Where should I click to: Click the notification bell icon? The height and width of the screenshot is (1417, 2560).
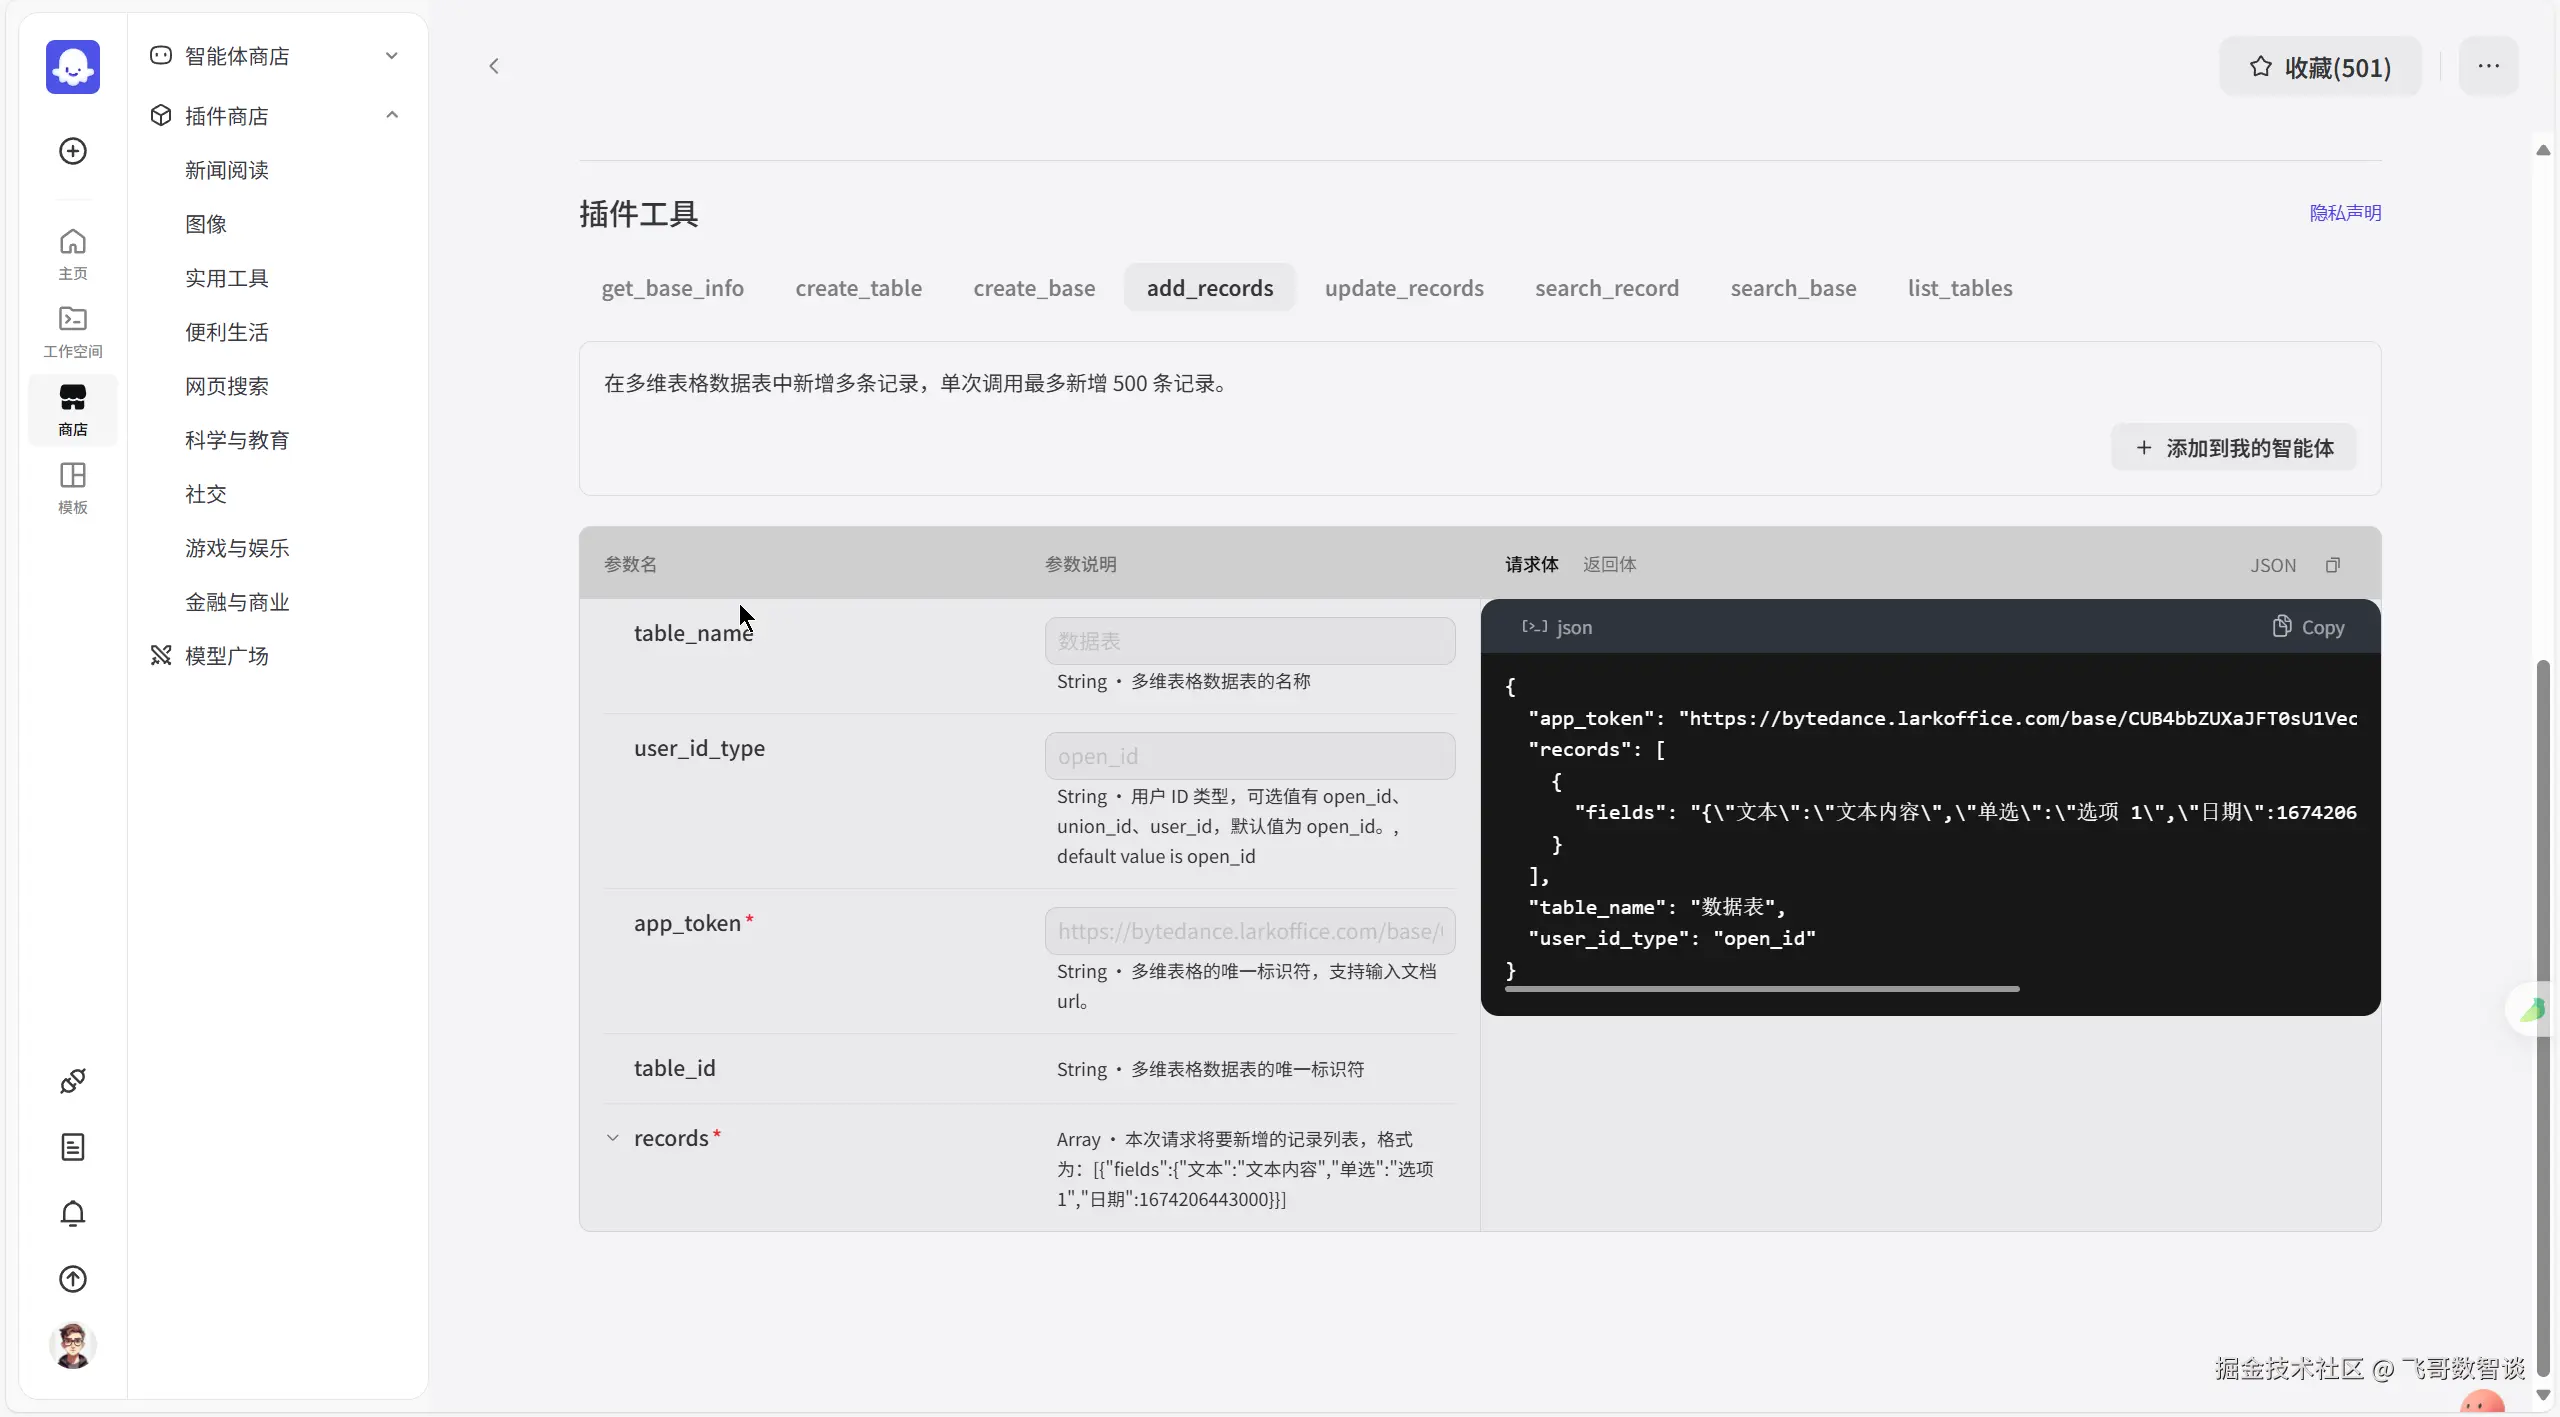[x=73, y=1213]
